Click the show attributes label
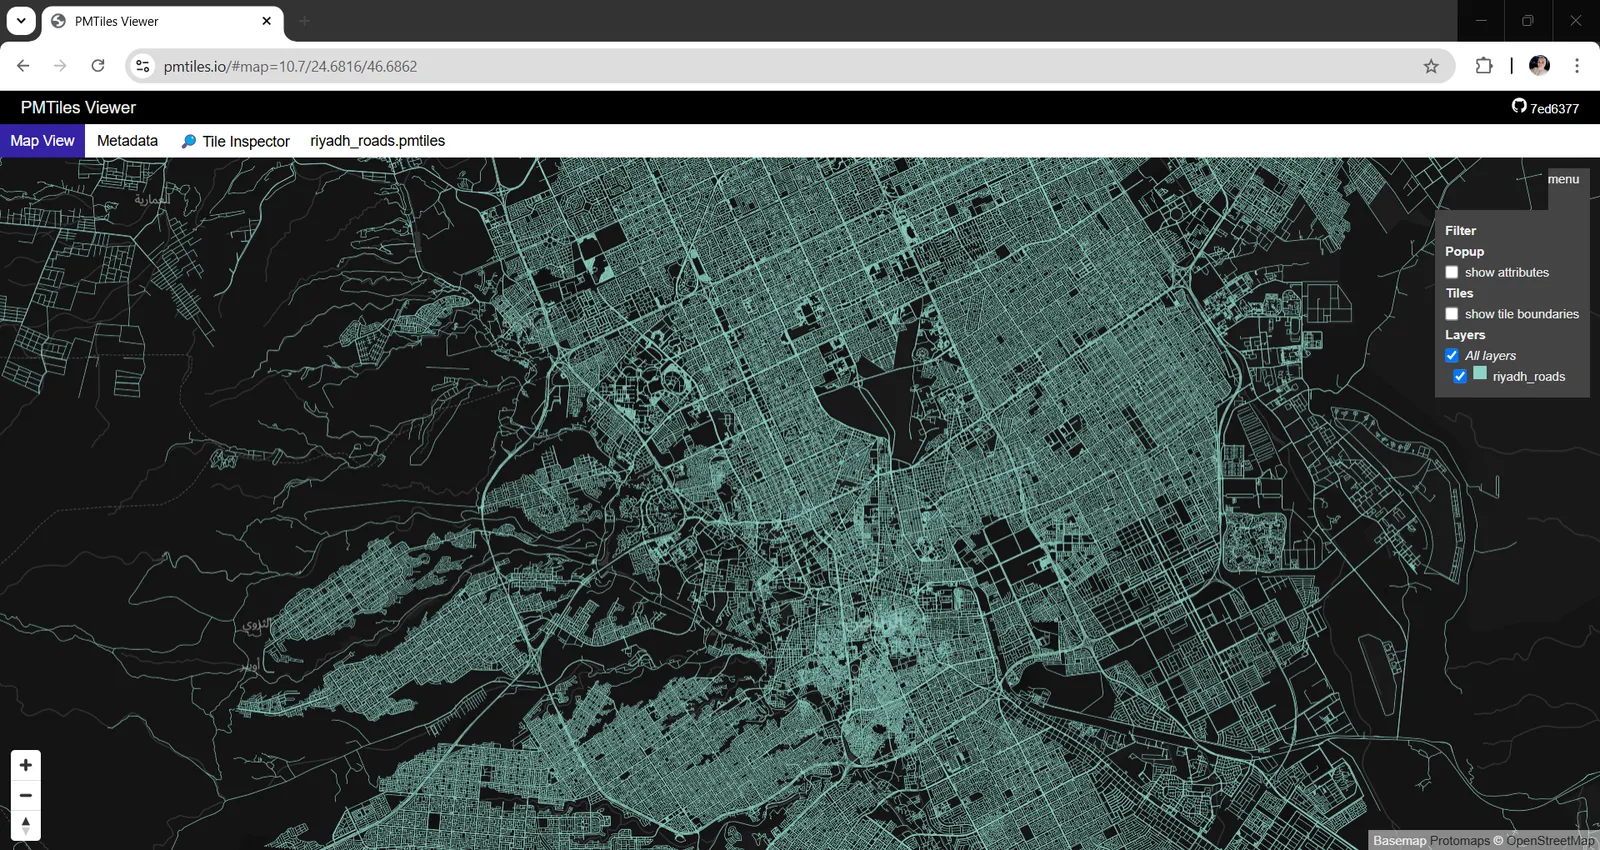The width and height of the screenshot is (1600, 850). [x=1507, y=272]
